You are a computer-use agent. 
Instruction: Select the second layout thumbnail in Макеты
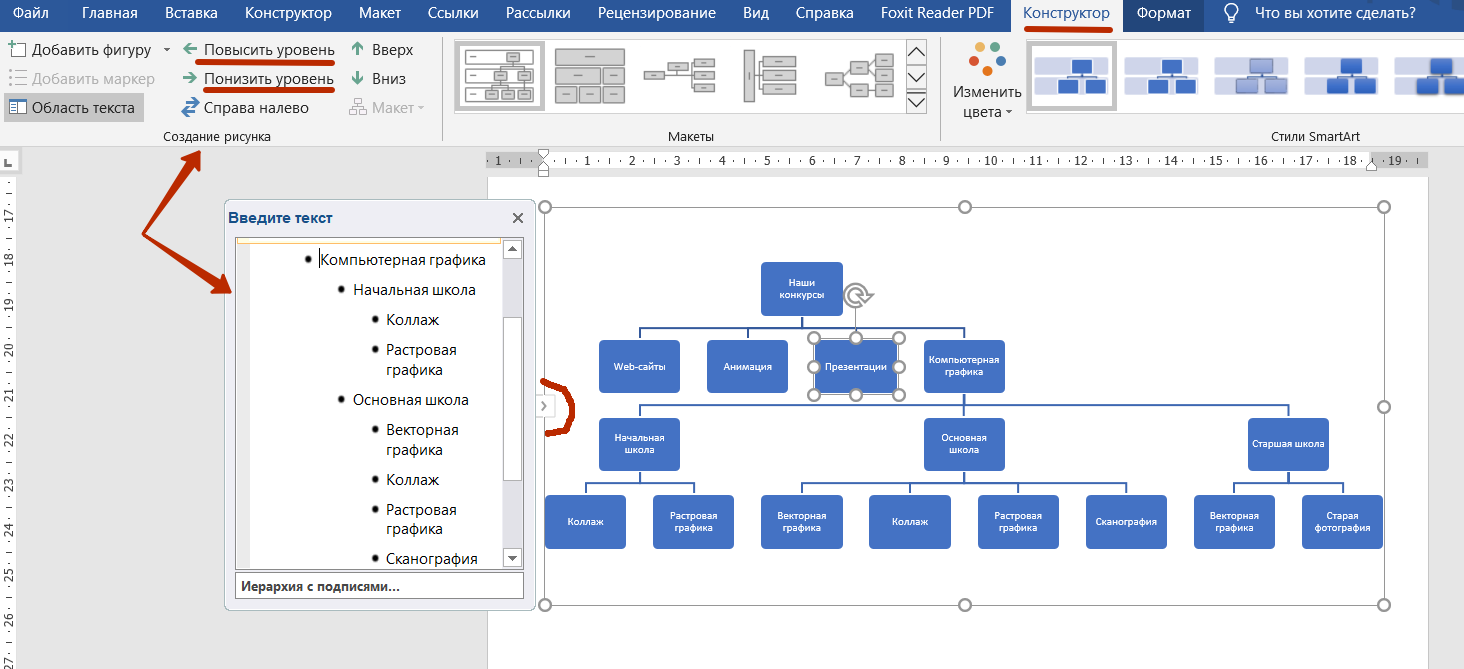590,75
